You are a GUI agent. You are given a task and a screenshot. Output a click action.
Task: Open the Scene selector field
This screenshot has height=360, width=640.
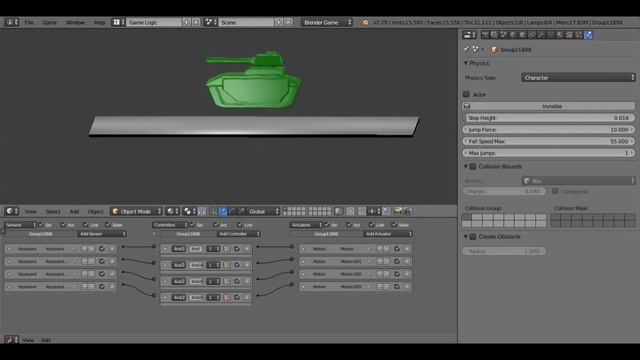tap(246, 22)
